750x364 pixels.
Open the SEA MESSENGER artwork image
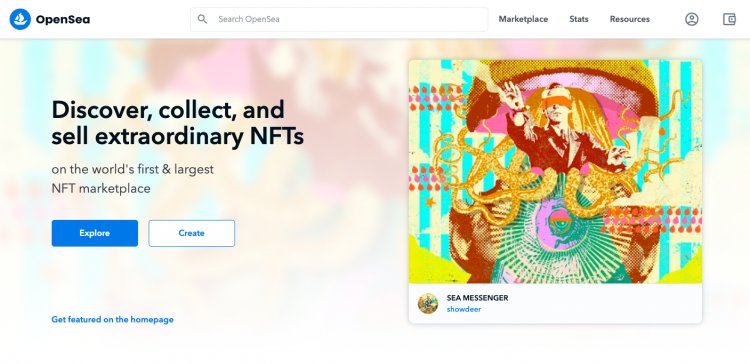555,171
